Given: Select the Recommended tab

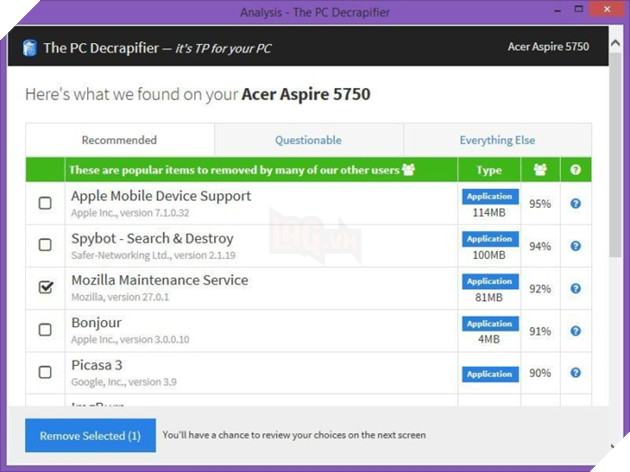Looking at the screenshot, I should 119,140.
